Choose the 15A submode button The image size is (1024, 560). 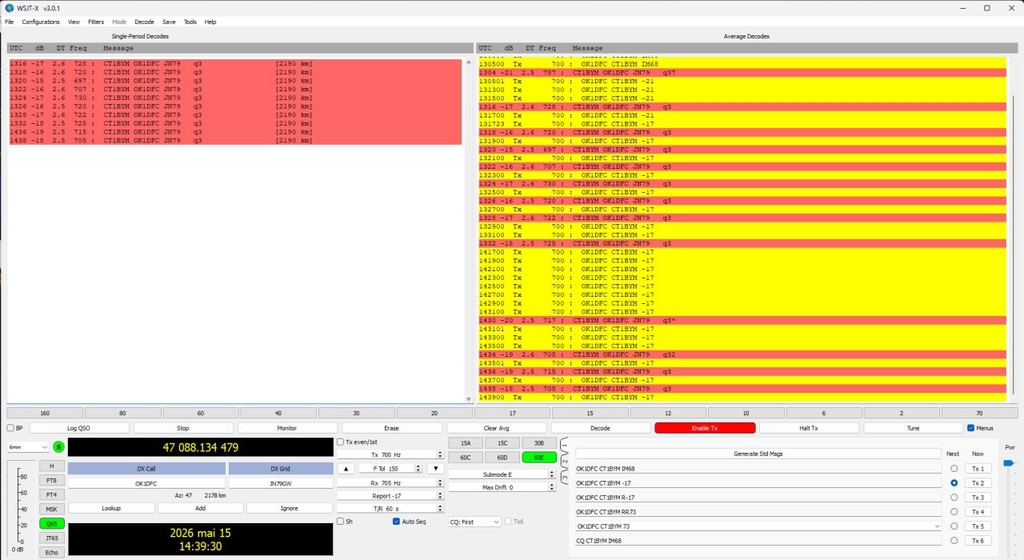click(466, 443)
